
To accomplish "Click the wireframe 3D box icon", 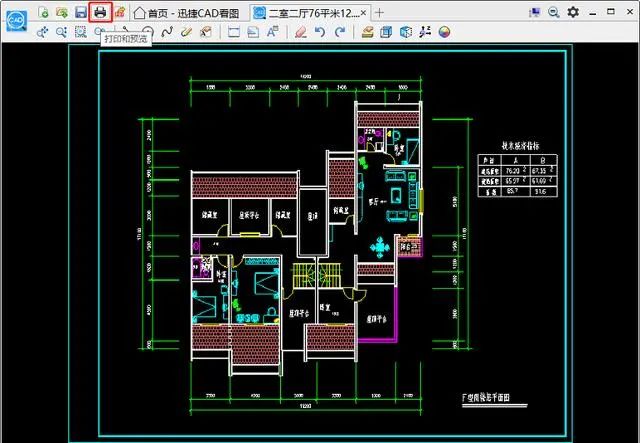I will (386, 32).
